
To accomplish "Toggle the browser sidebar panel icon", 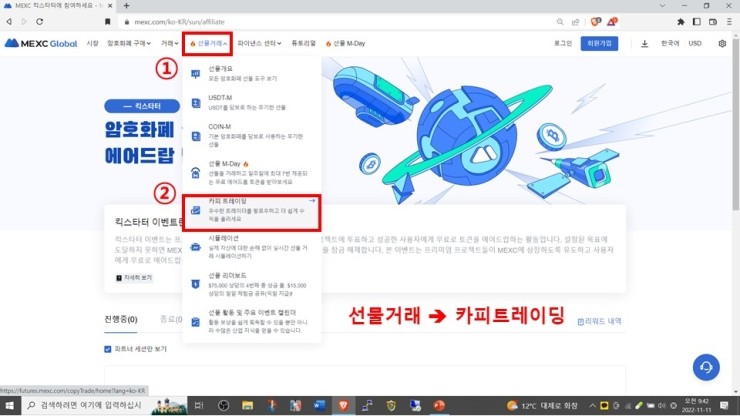I will 697,22.
